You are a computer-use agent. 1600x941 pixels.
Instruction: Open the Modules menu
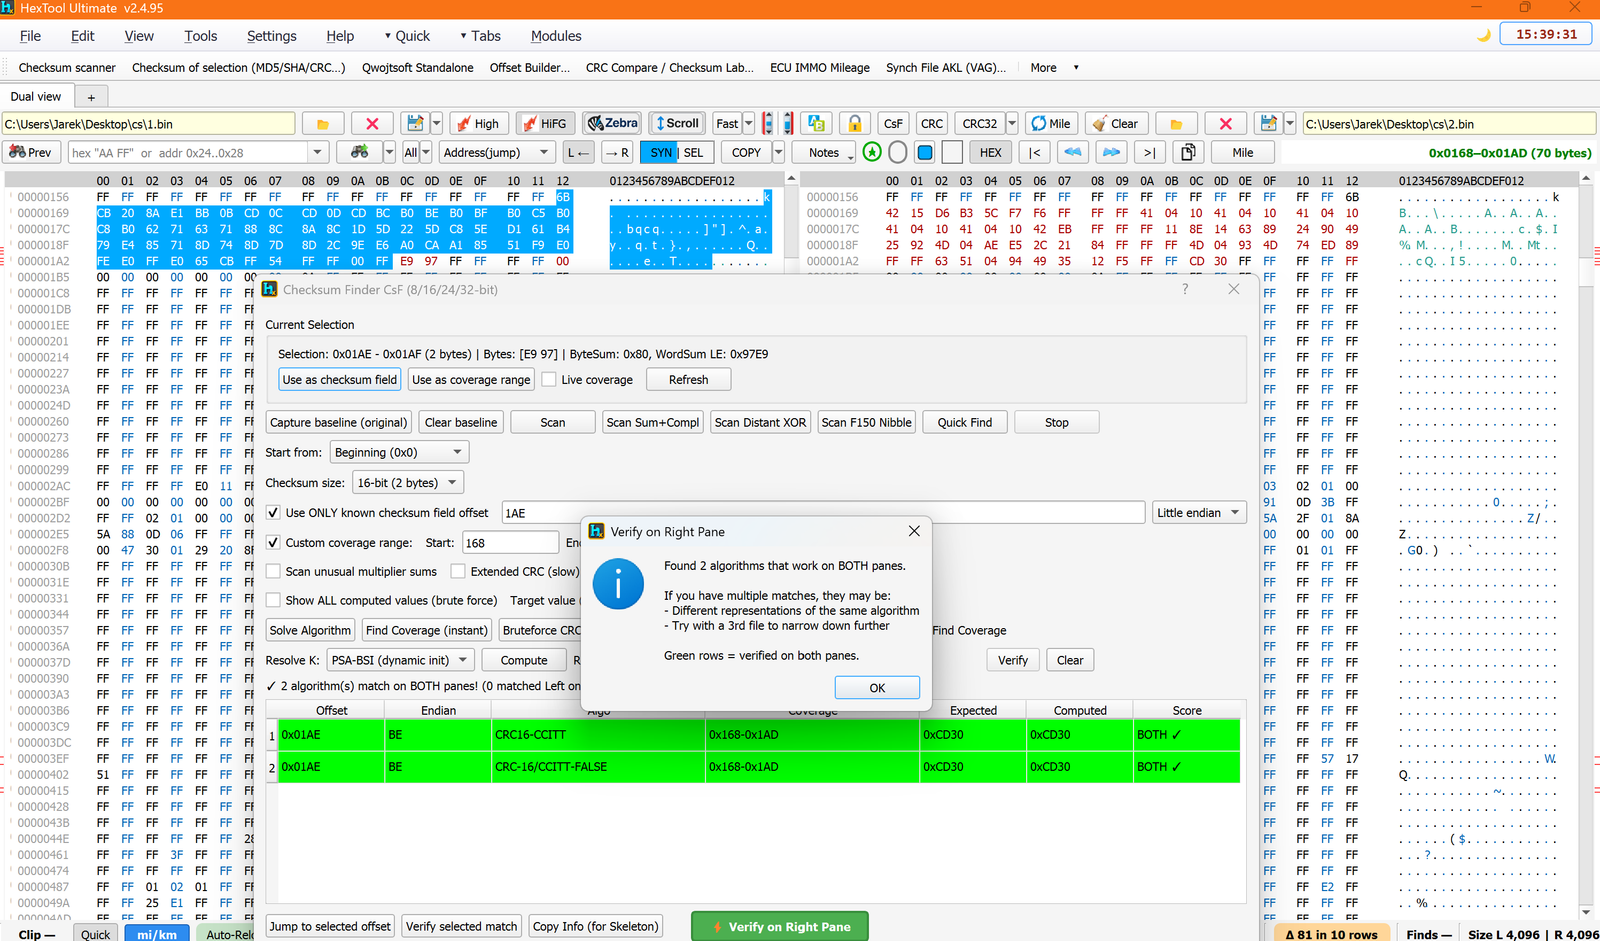click(556, 36)
